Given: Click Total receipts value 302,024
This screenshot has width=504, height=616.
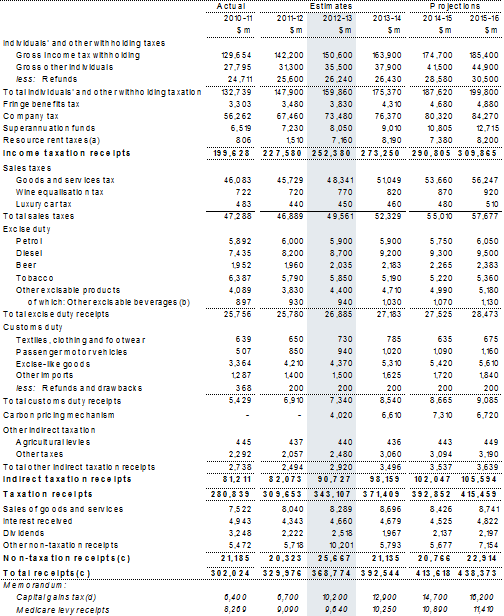Looking at the screenshot, I should click(230, 573).
